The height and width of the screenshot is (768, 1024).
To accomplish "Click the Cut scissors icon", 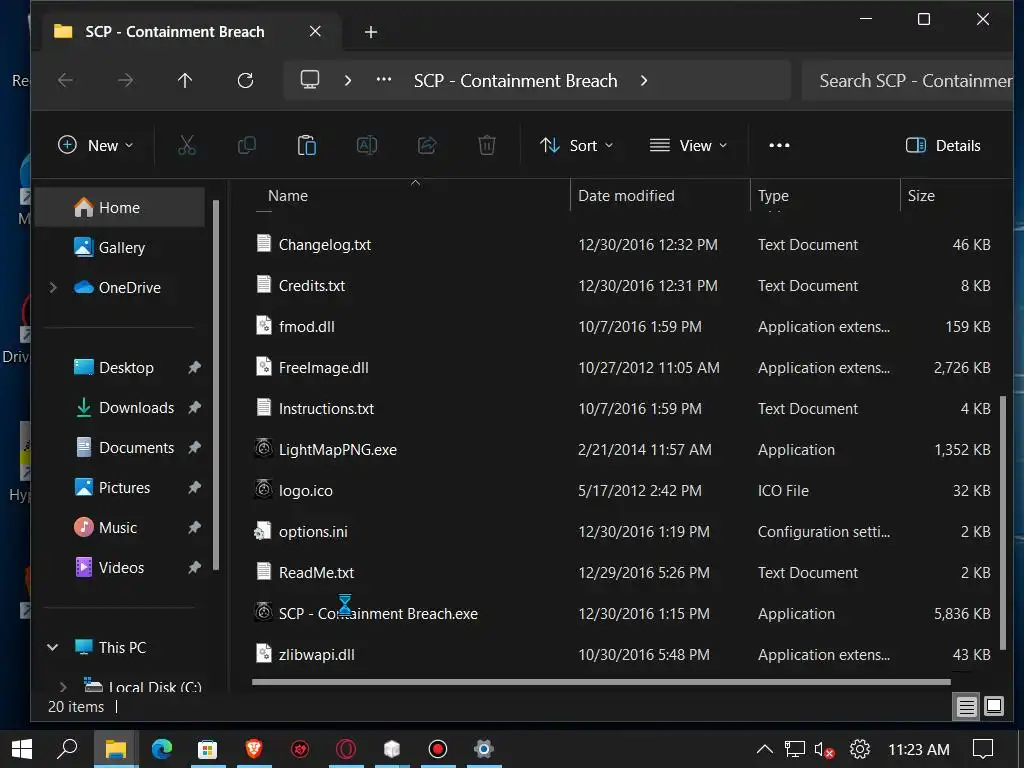I will pos(187,145).
